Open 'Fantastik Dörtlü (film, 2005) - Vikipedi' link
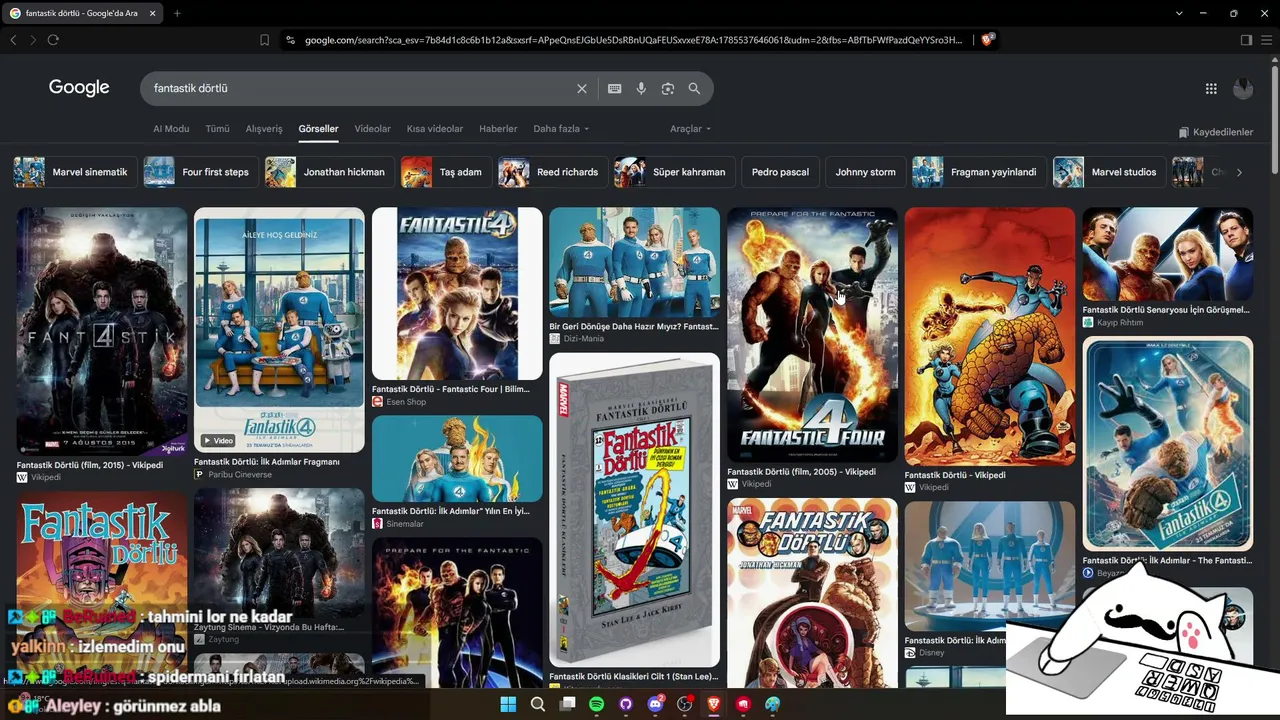 801,472
